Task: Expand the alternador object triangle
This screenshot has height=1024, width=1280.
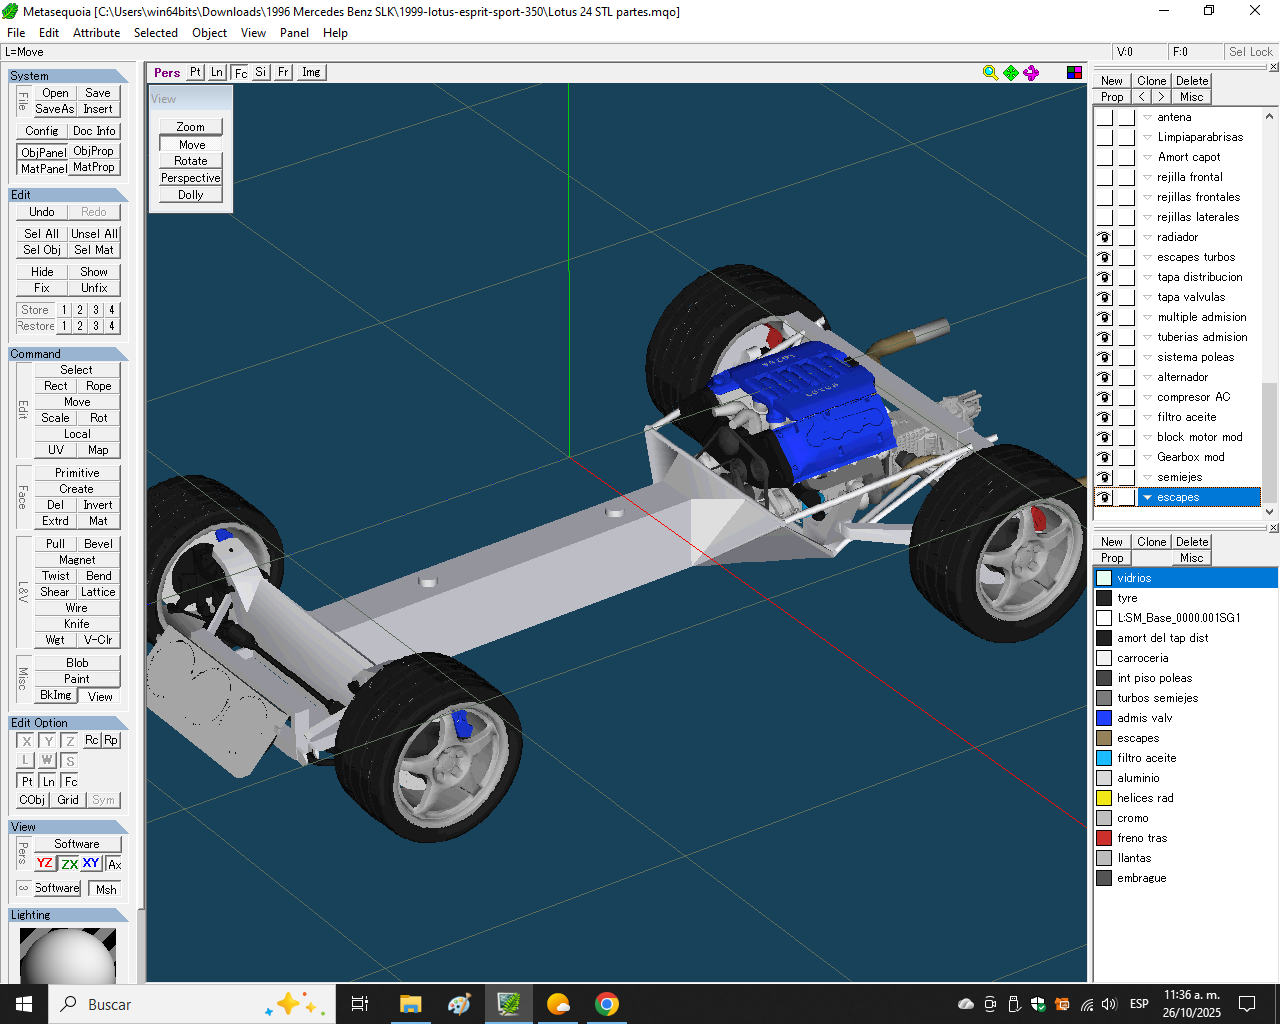Action: pos(1147,377)
